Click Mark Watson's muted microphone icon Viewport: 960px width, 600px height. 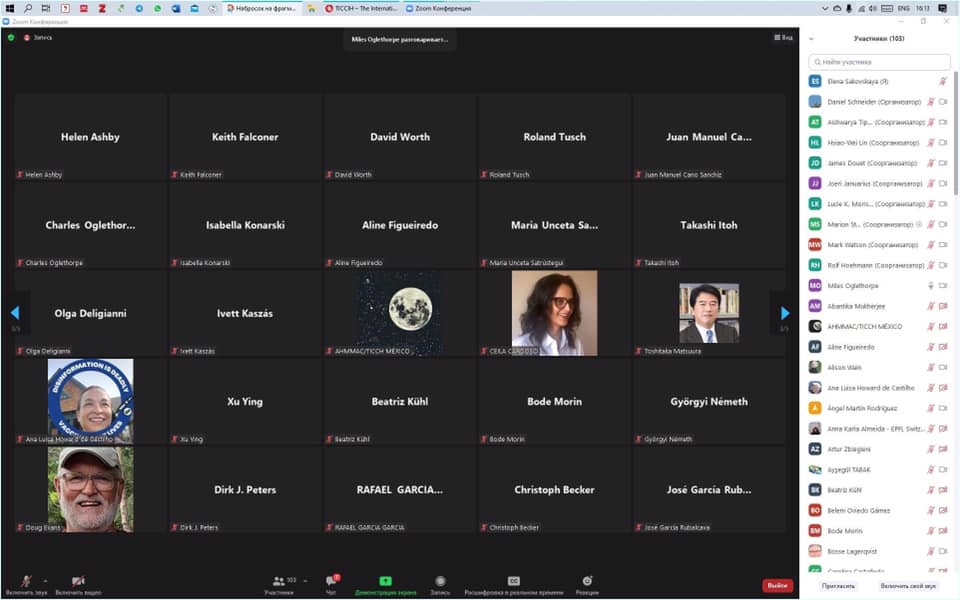pyautogui.click(x=931, y=245)
